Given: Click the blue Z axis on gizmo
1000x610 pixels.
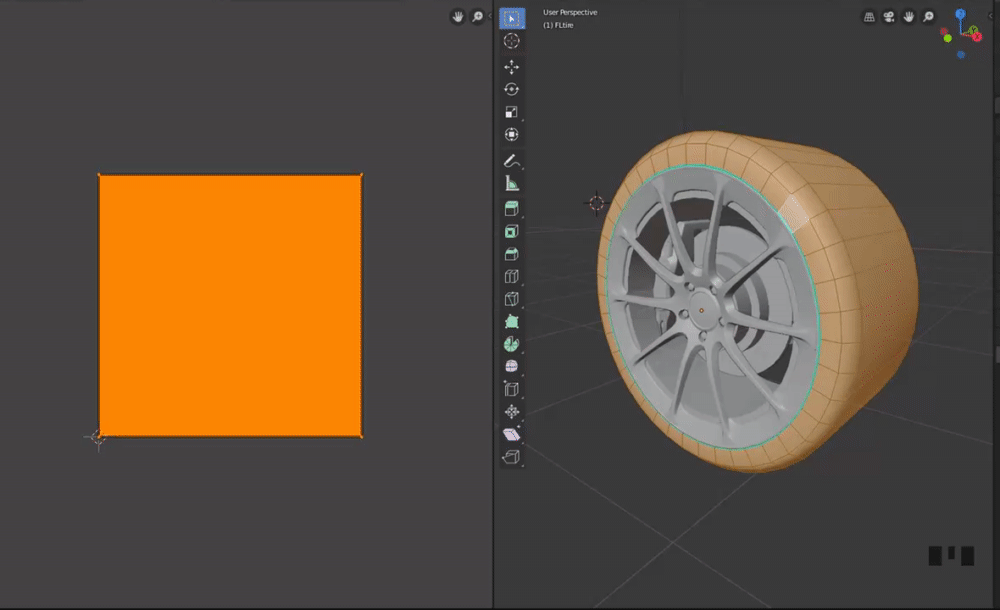Looking at the screenshot, I should (960, 15).
